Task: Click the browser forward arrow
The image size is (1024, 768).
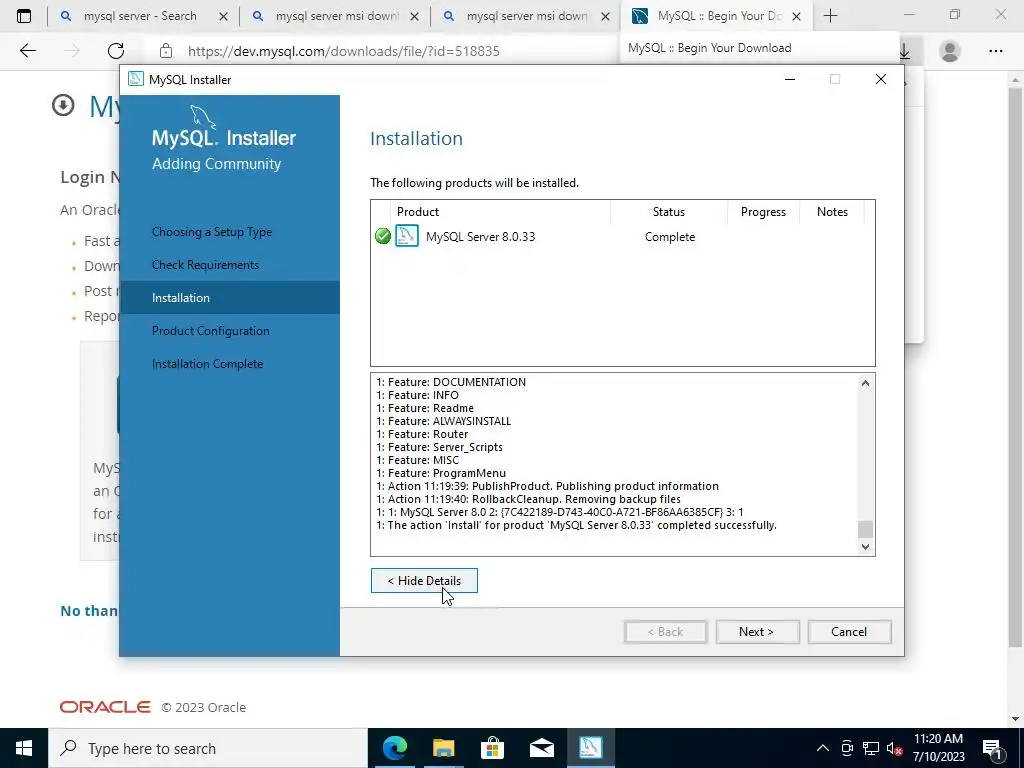Action: tap(72, 50)
